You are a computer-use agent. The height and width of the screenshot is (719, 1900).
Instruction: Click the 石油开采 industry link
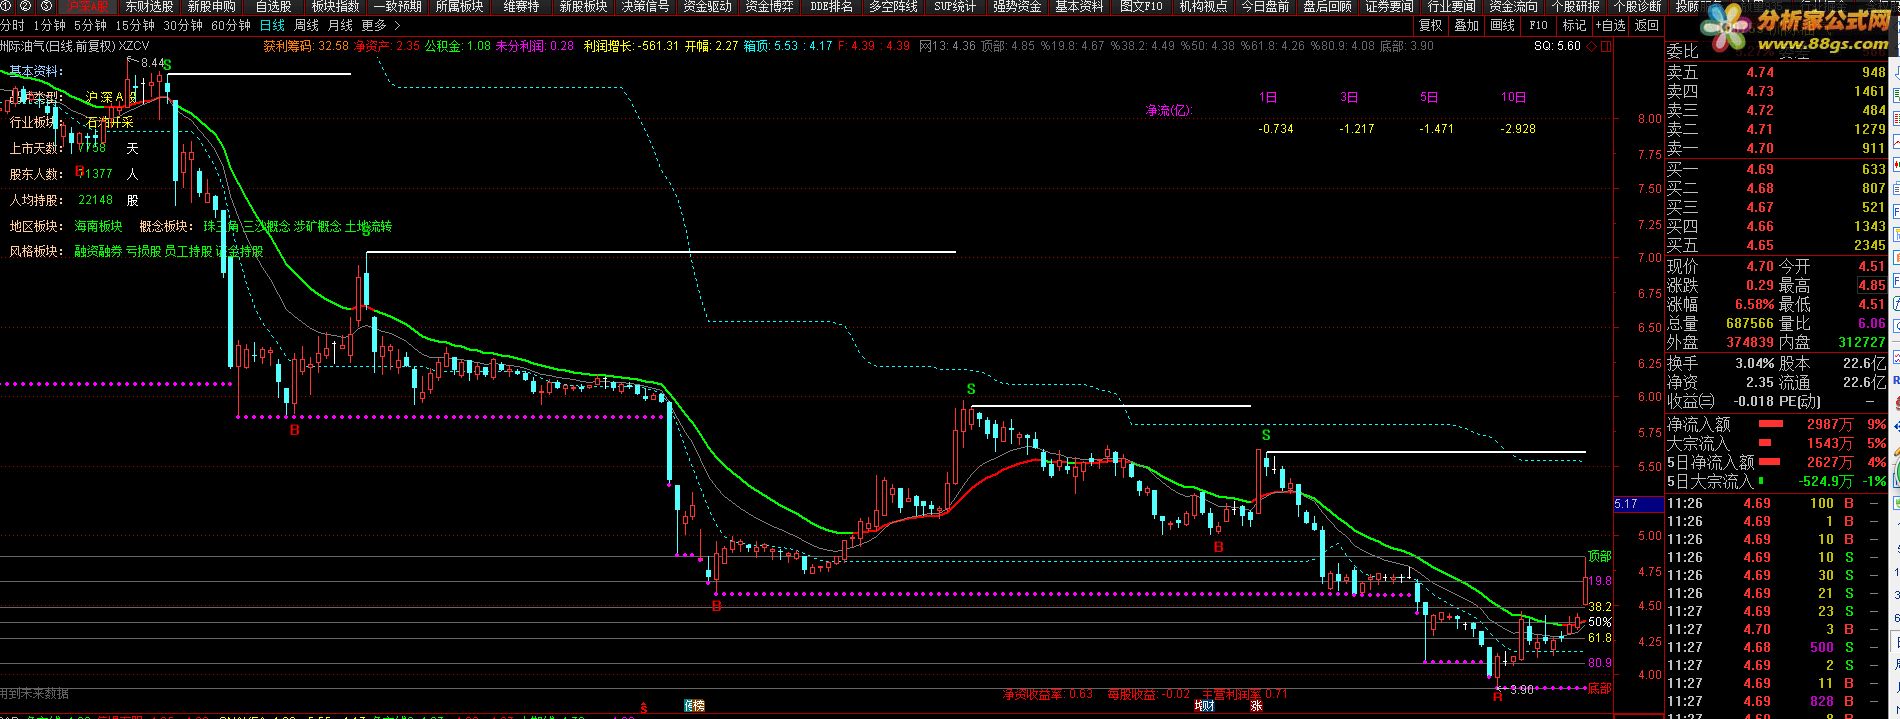tap(110, 122)
